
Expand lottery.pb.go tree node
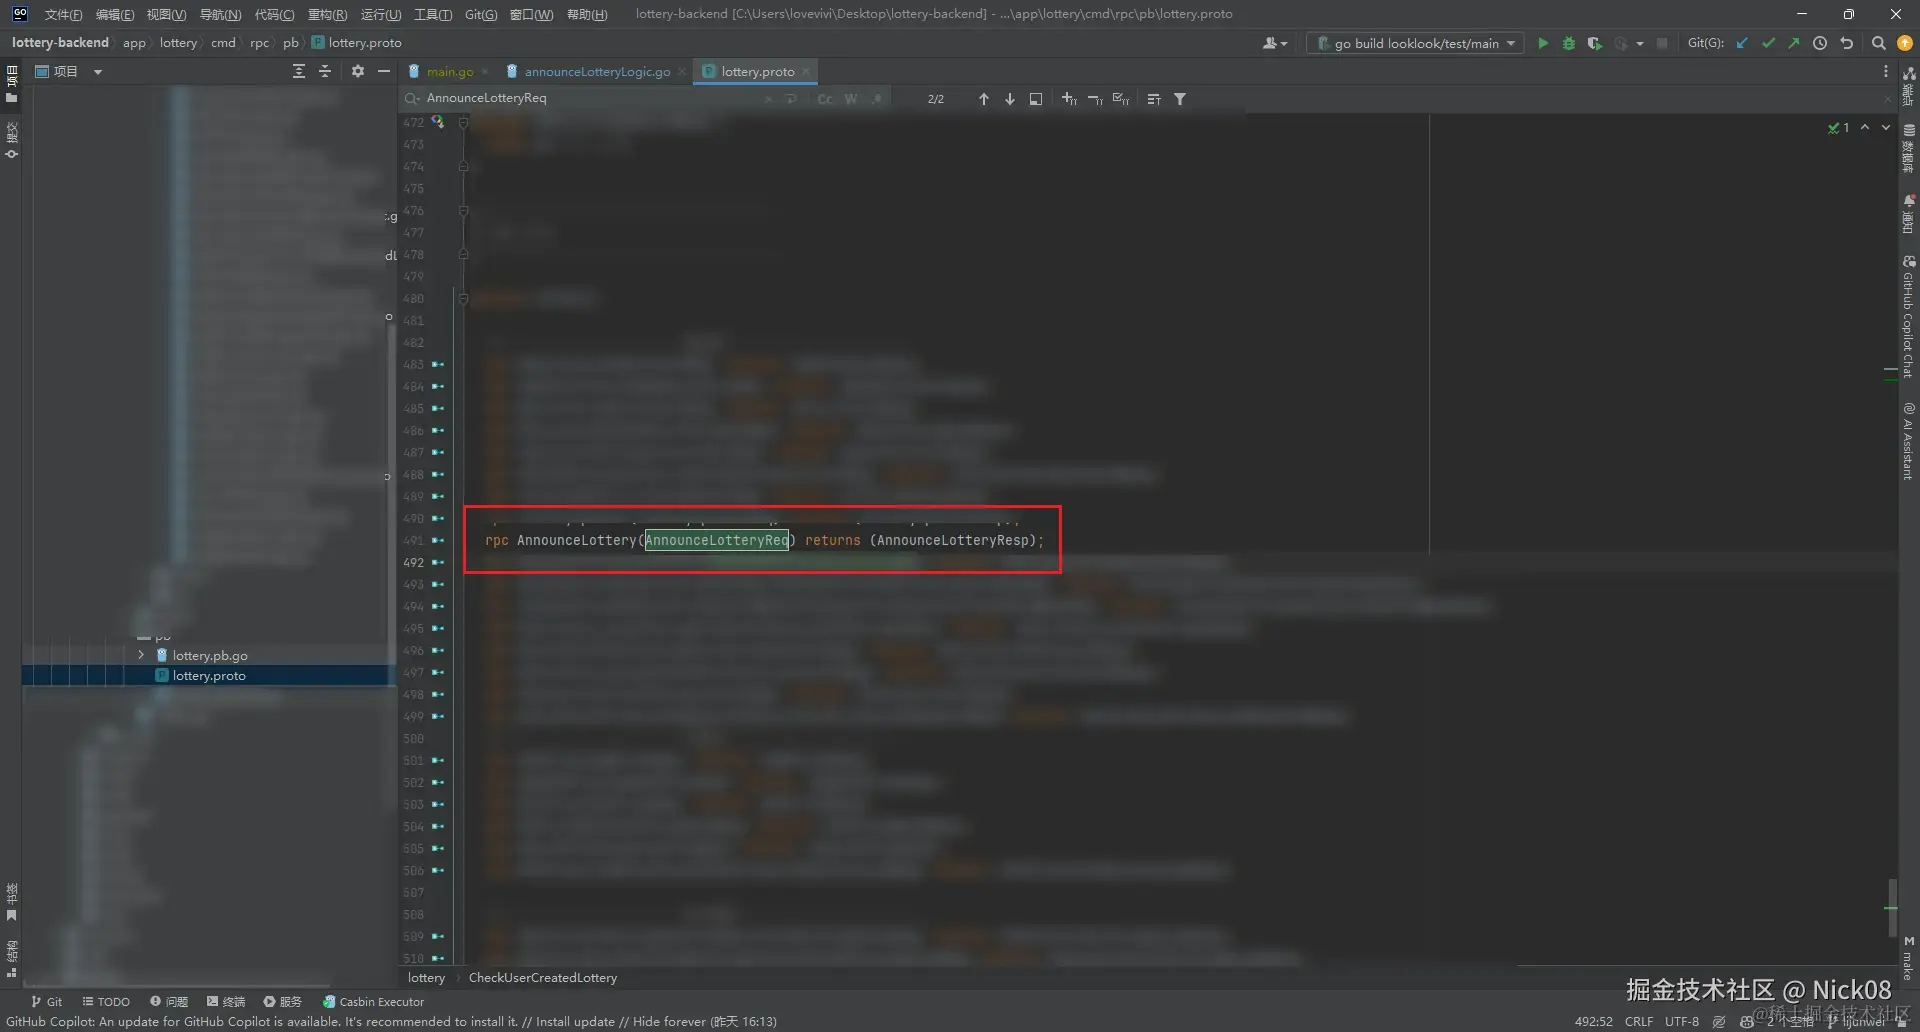click(141, 655)
